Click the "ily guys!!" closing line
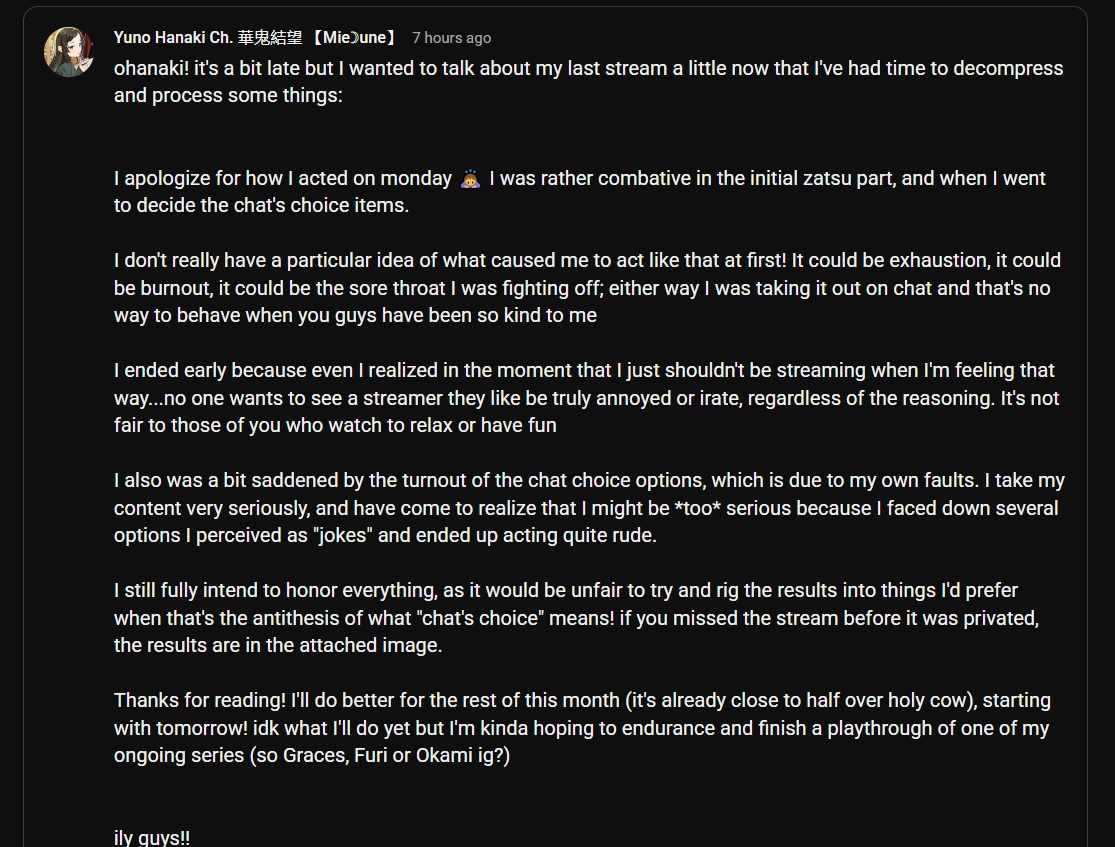 click(x=151, y=837)
